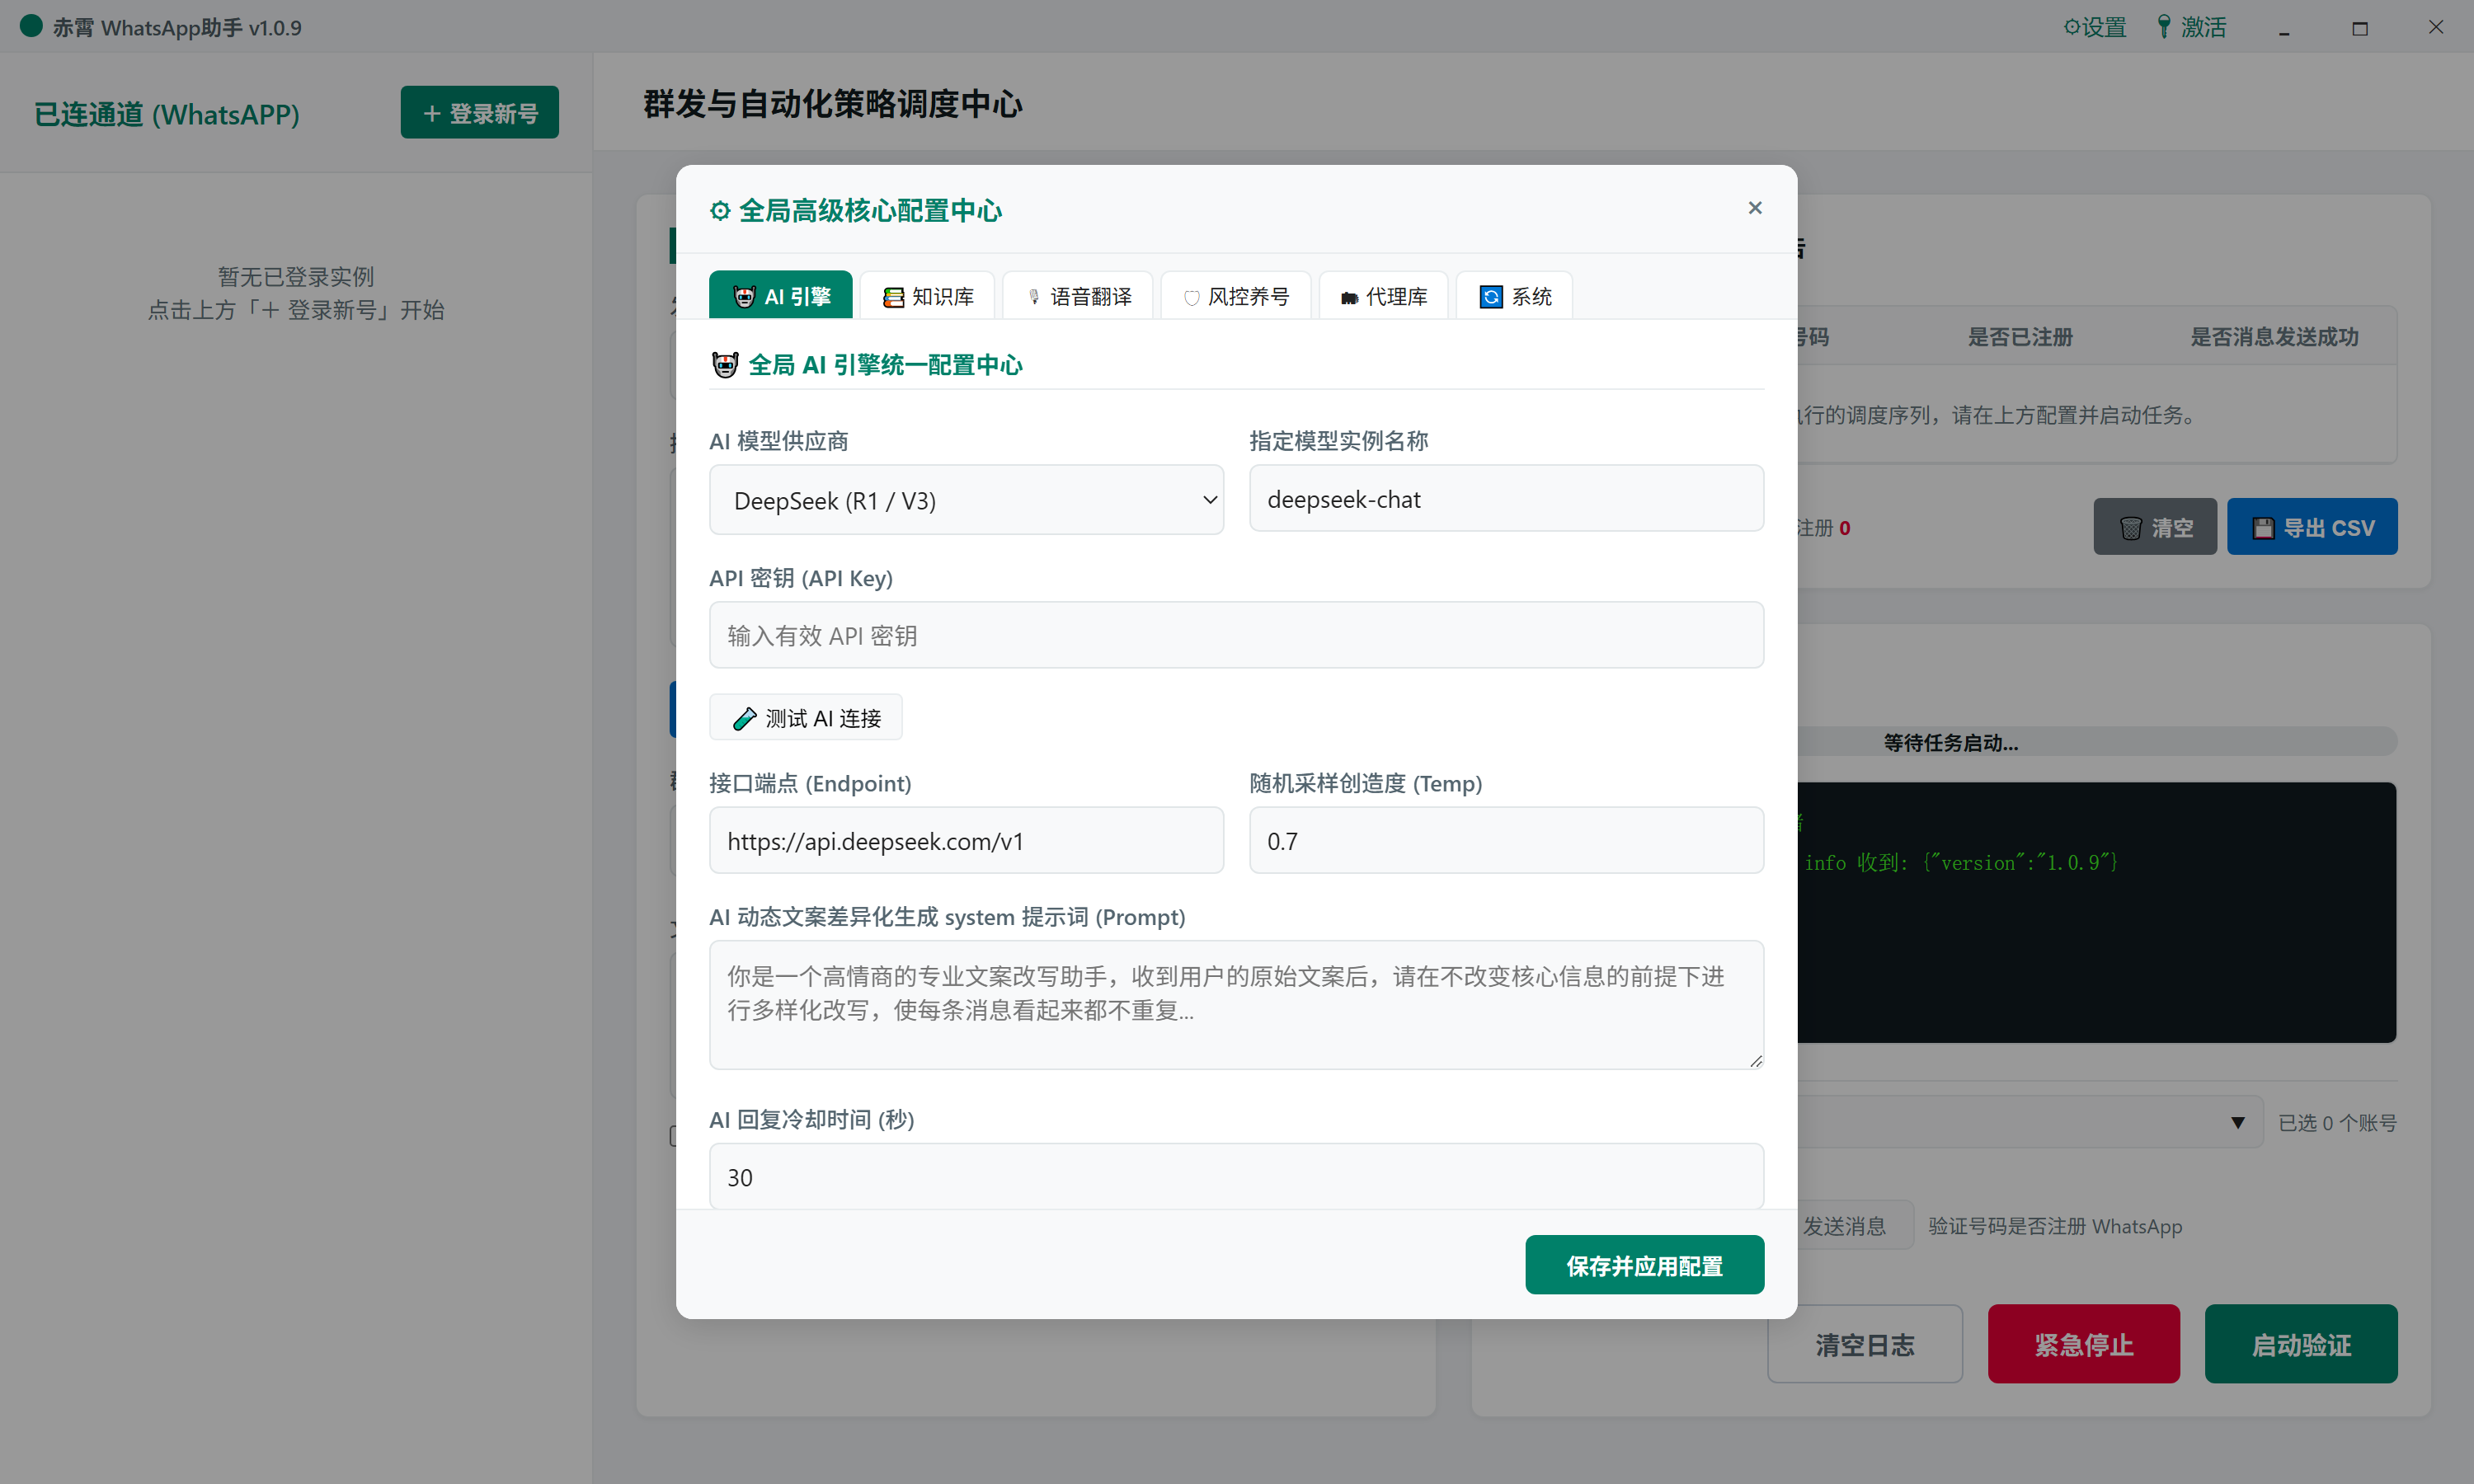
Task: Maximize the 赤霄 WhatsApp助手 window
Action: pyautogui.click(x=2360, y=28)
